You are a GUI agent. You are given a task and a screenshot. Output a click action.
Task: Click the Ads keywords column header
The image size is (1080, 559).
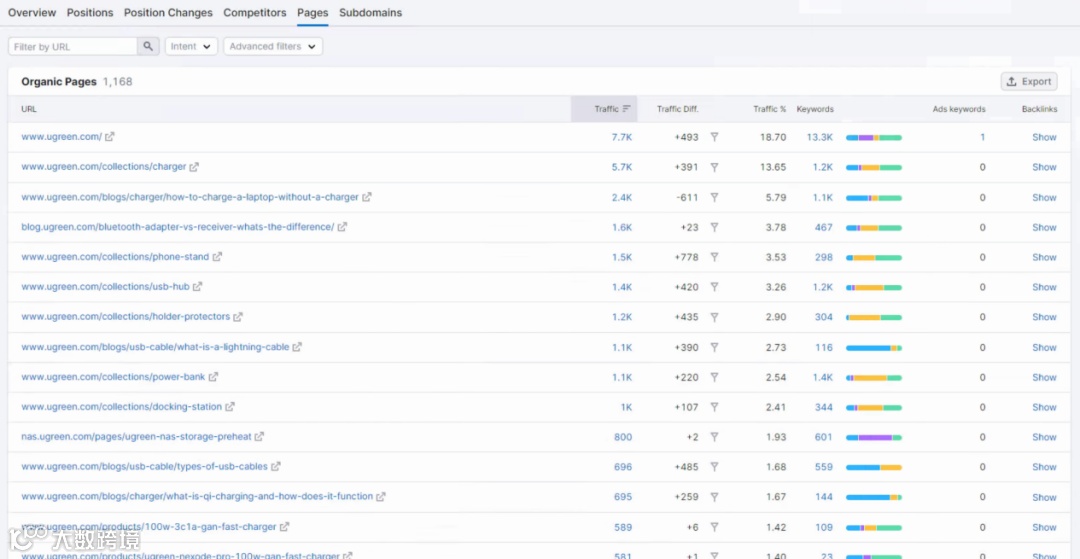[x=959, y=109]
